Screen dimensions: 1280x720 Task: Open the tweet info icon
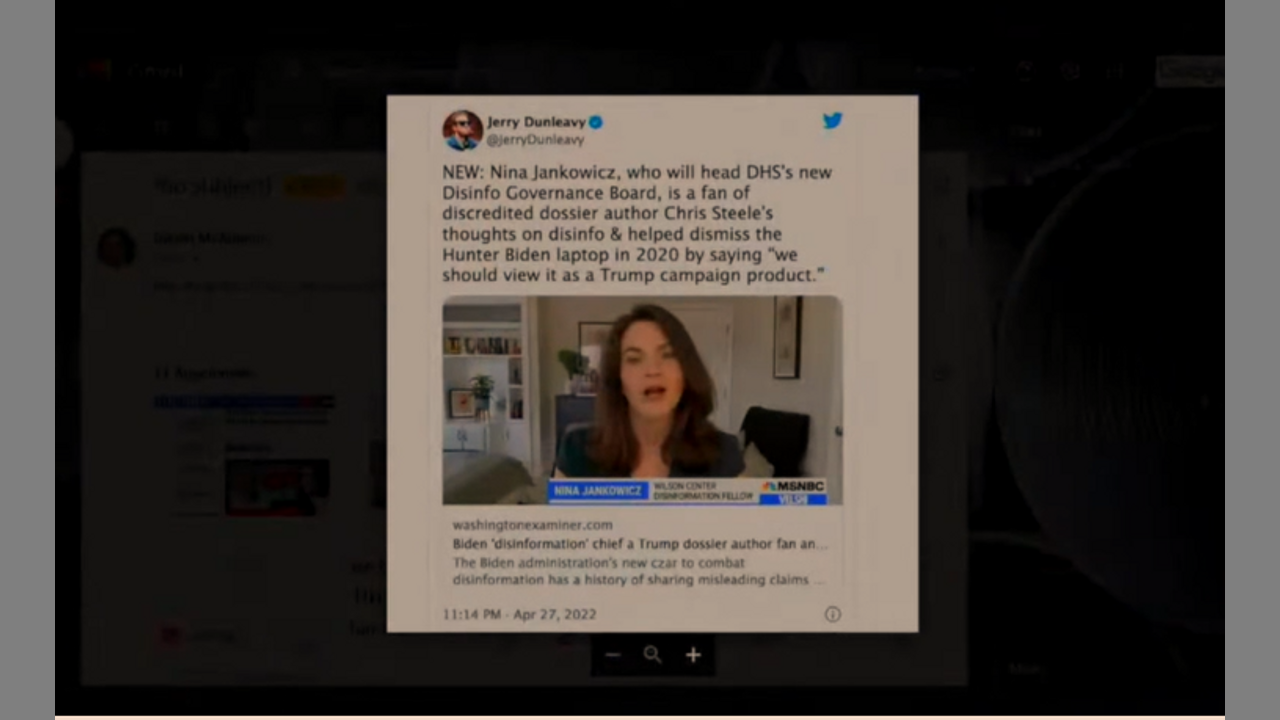click(832, 614)
